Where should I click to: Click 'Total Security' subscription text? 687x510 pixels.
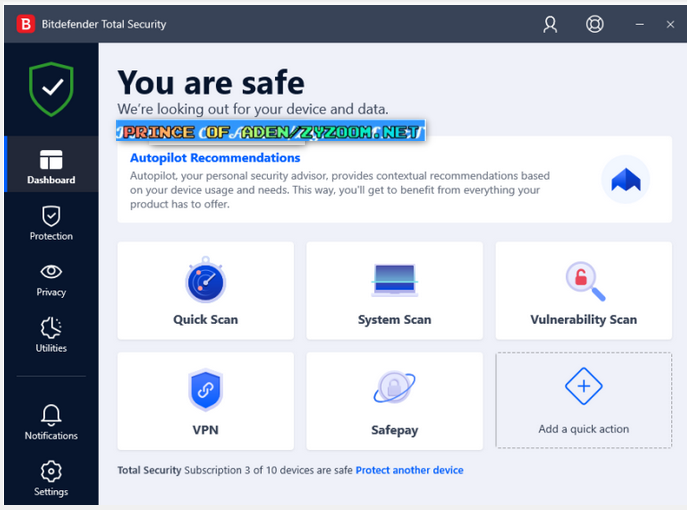(x=149, y=470)
